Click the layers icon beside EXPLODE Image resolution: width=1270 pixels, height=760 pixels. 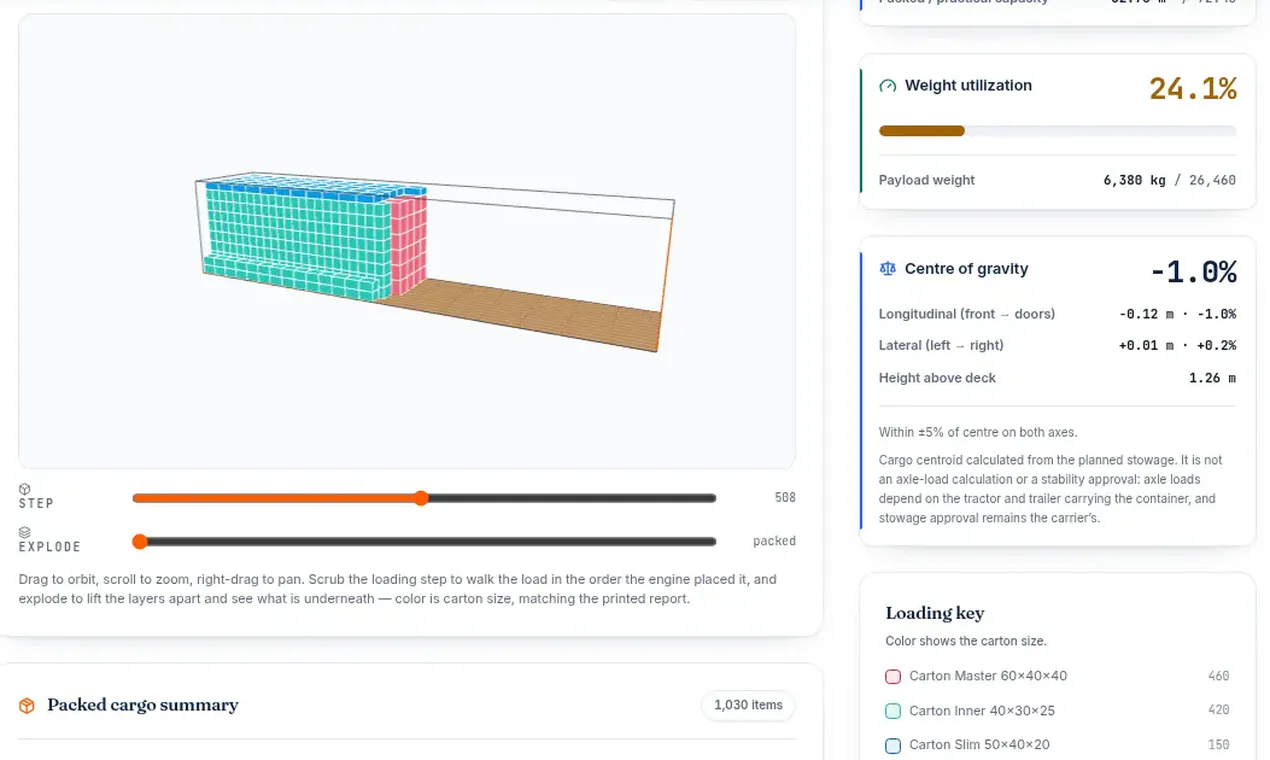point(25,532)
